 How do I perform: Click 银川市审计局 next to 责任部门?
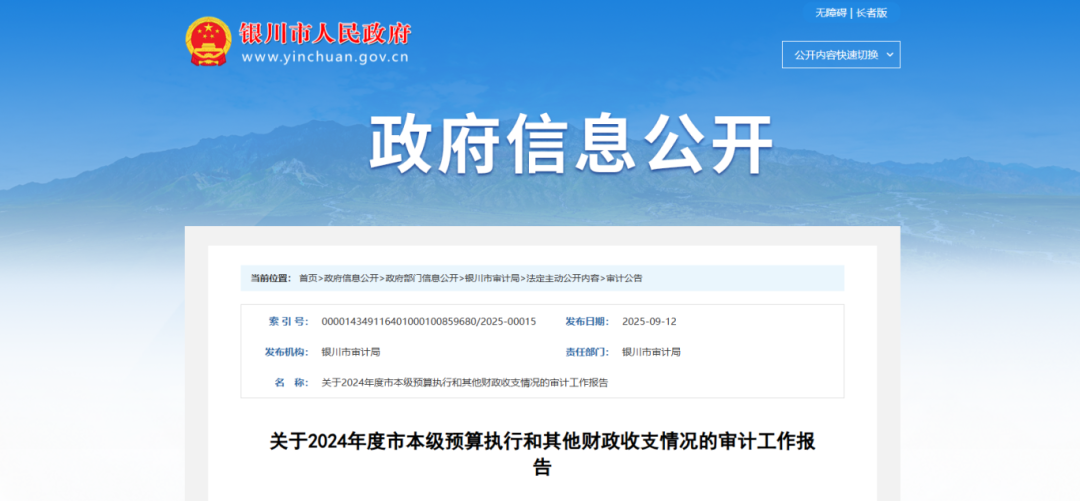651,352
